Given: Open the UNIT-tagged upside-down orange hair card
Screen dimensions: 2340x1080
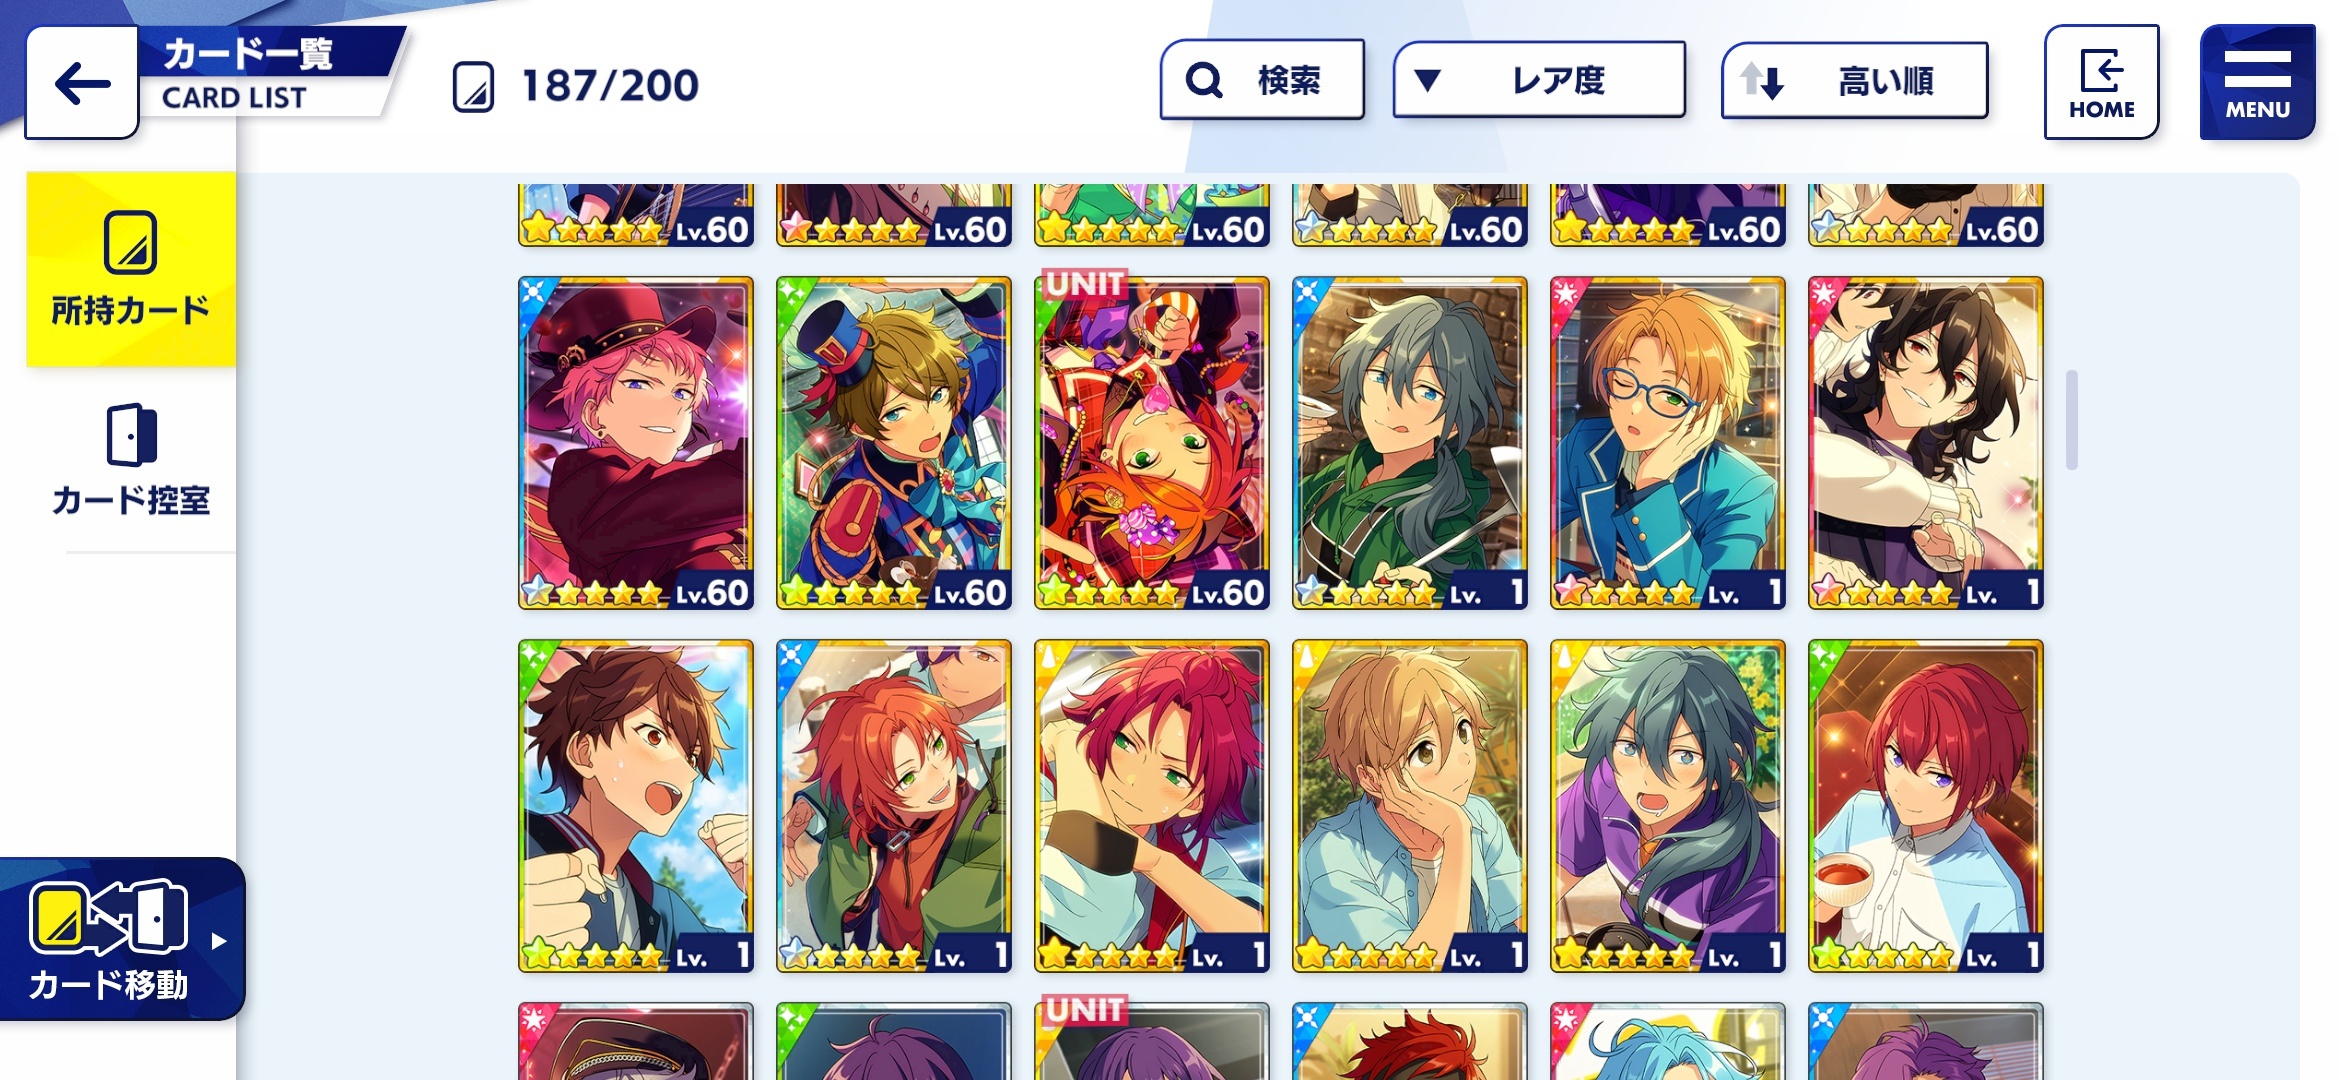Looking at the screenshot, I should (1152, 443).
